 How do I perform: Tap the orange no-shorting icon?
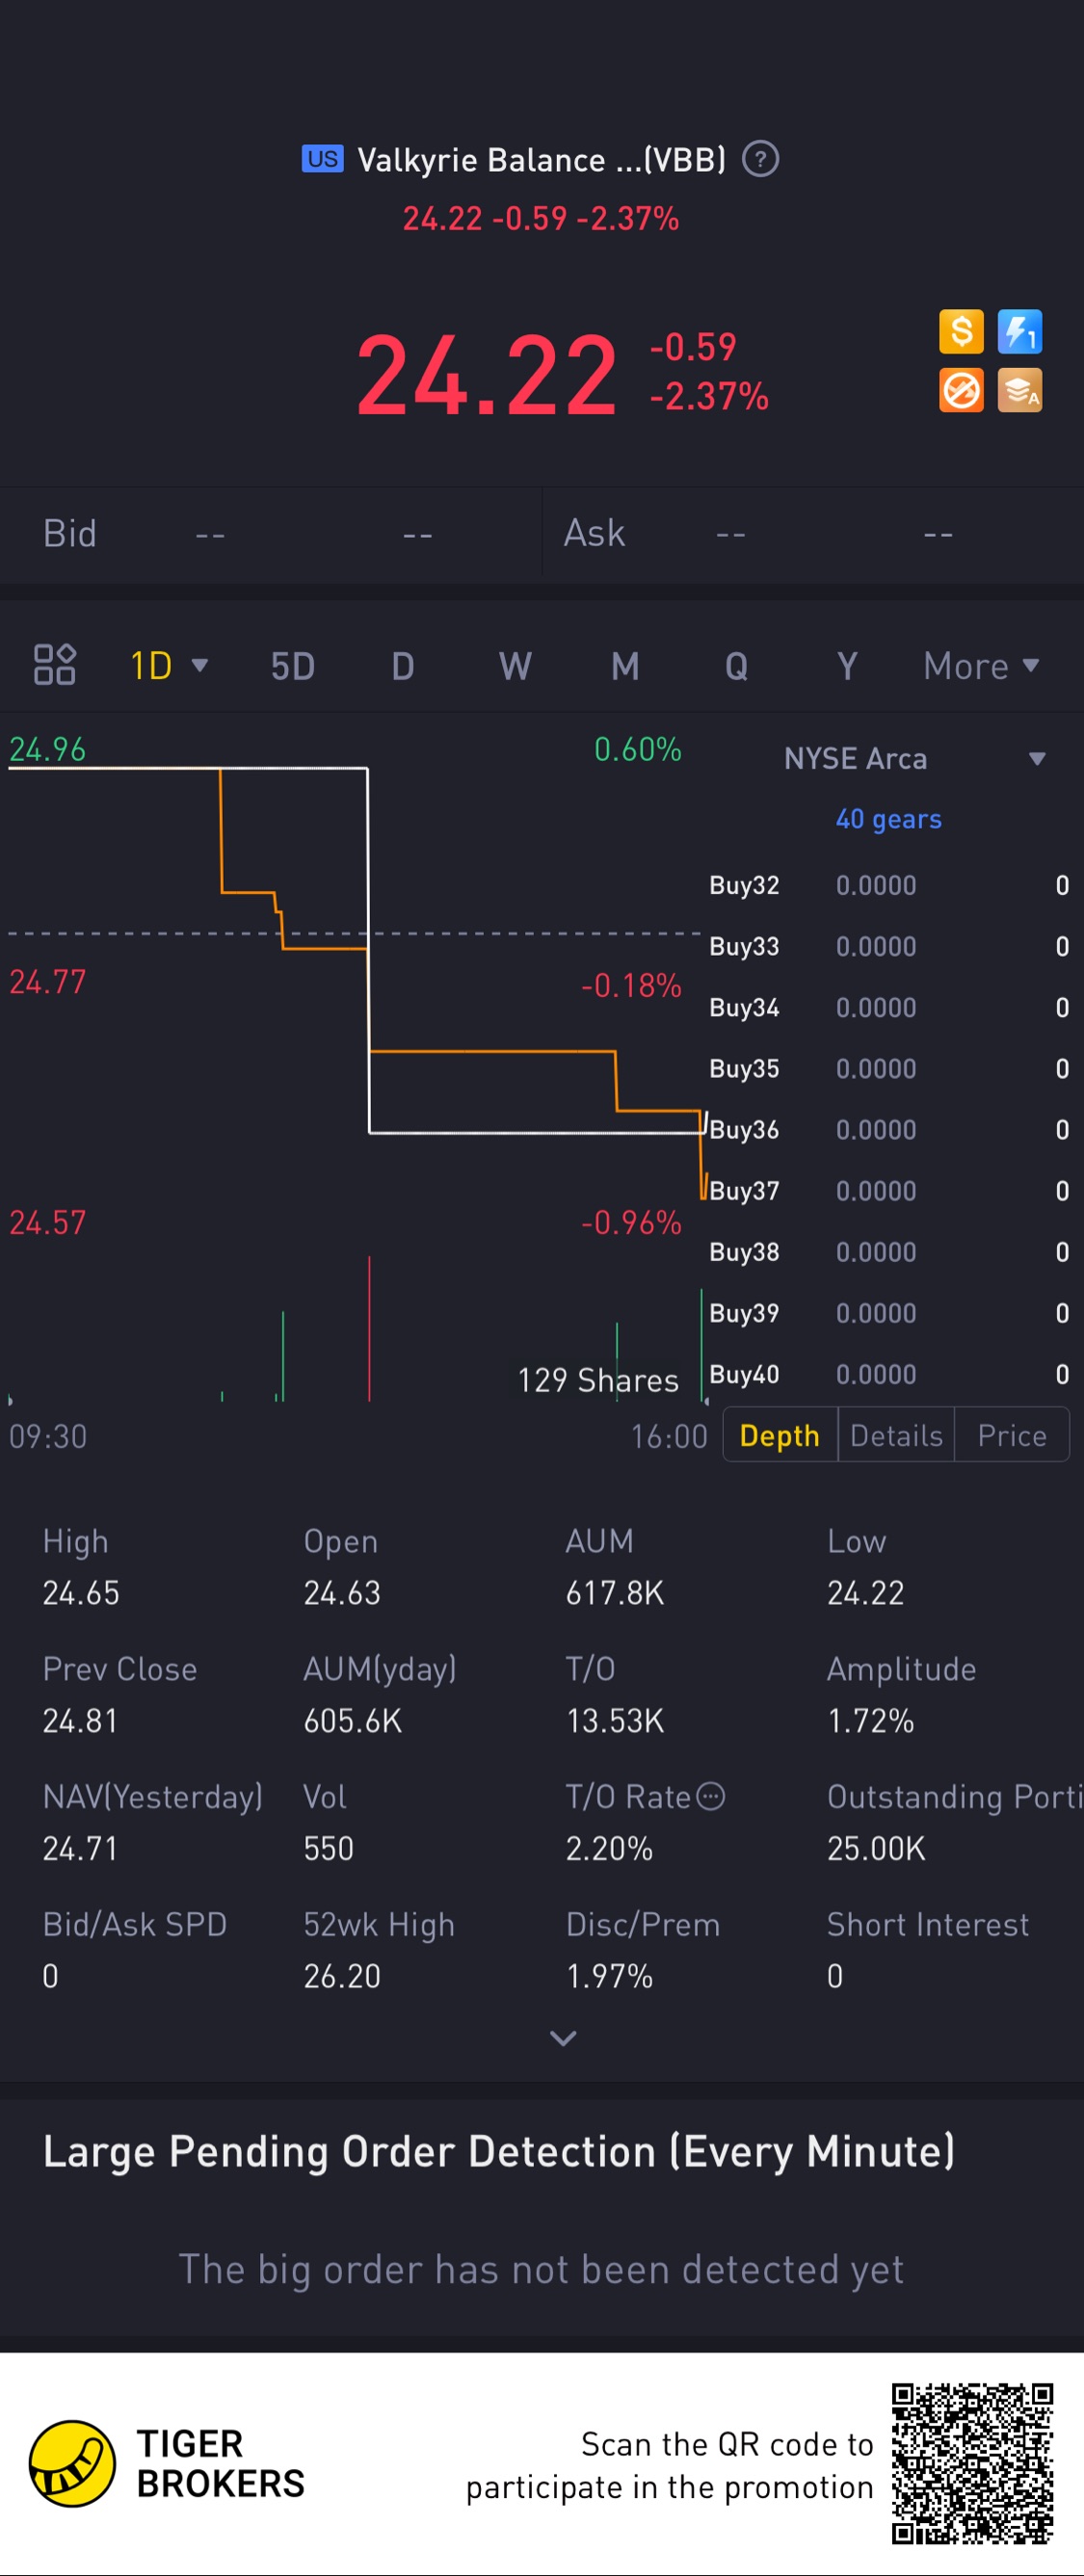960,391
